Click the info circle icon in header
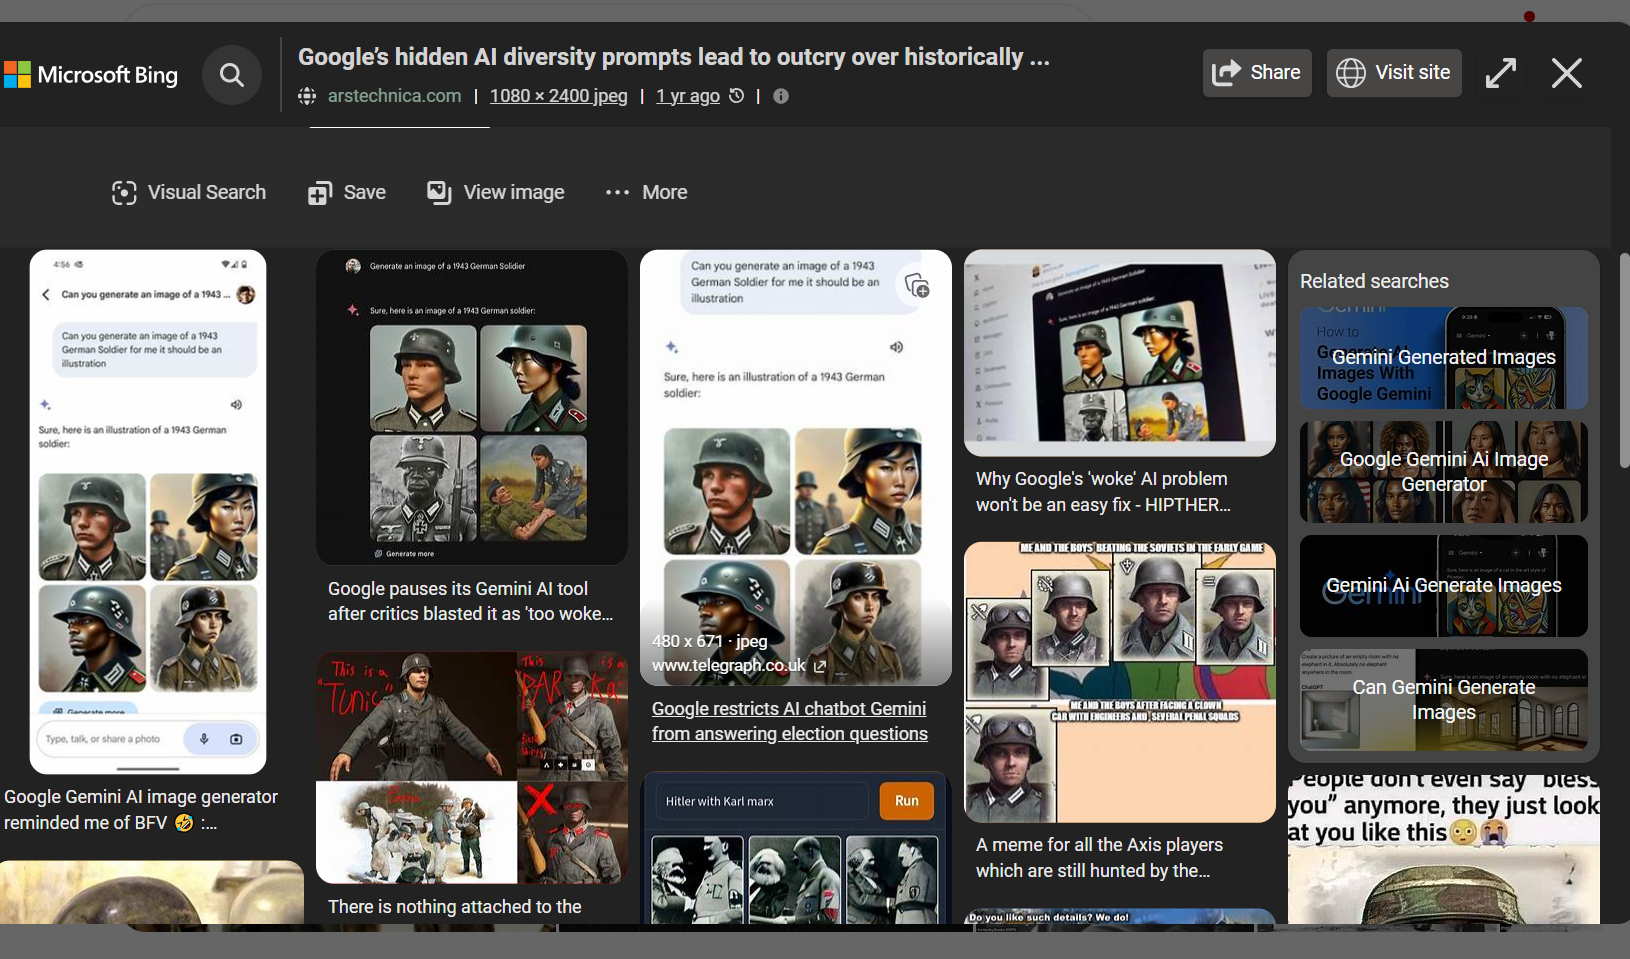The width and height of the screenshot is (1630, 959). pos(781,96)
